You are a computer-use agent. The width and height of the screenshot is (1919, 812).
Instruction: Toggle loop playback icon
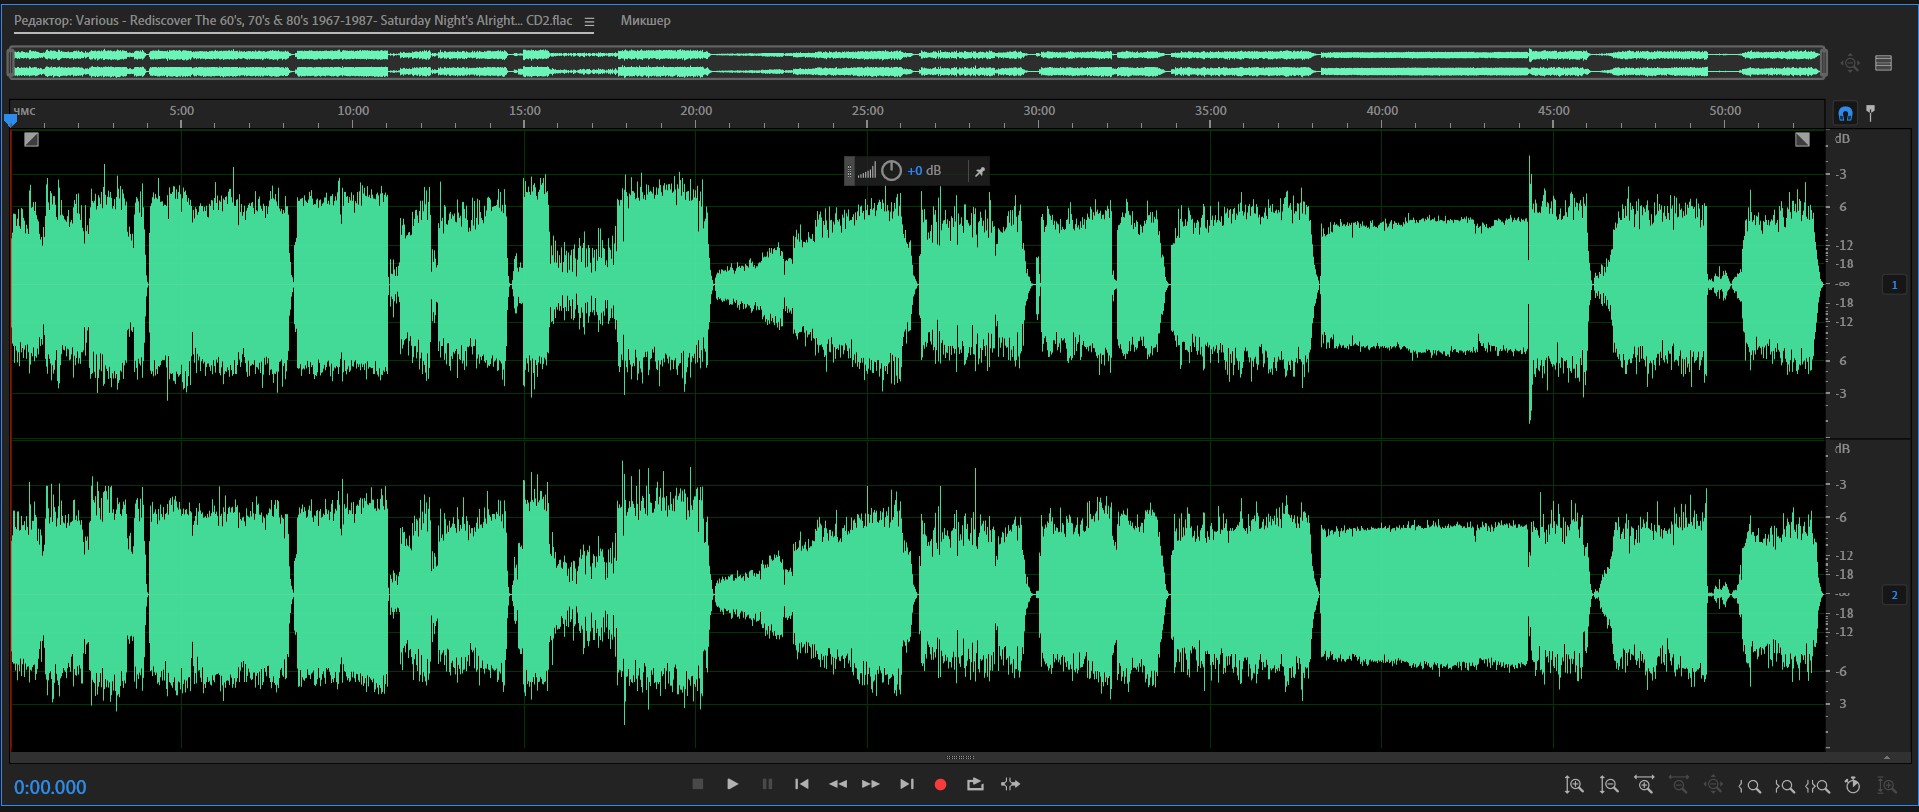click(975, 785)
